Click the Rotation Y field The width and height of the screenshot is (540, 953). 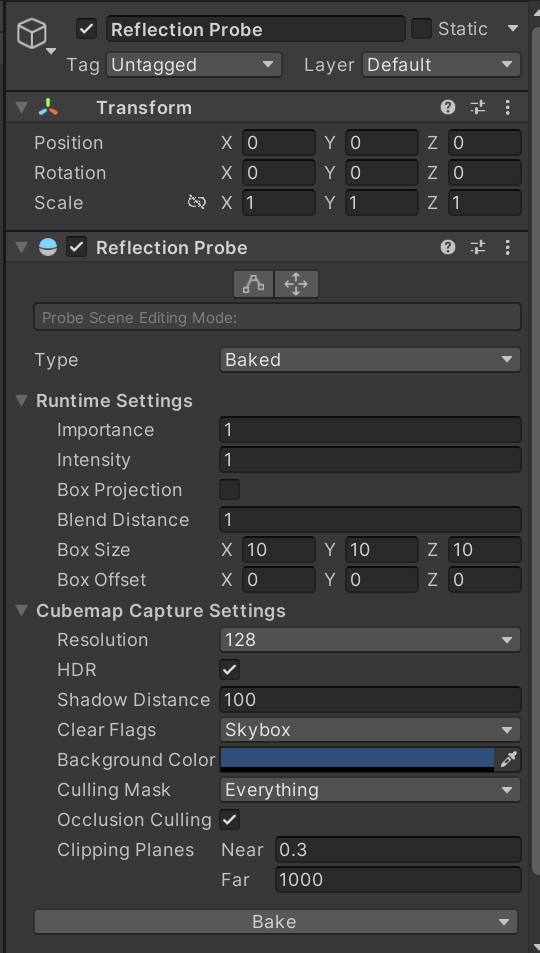coord(382,173)
